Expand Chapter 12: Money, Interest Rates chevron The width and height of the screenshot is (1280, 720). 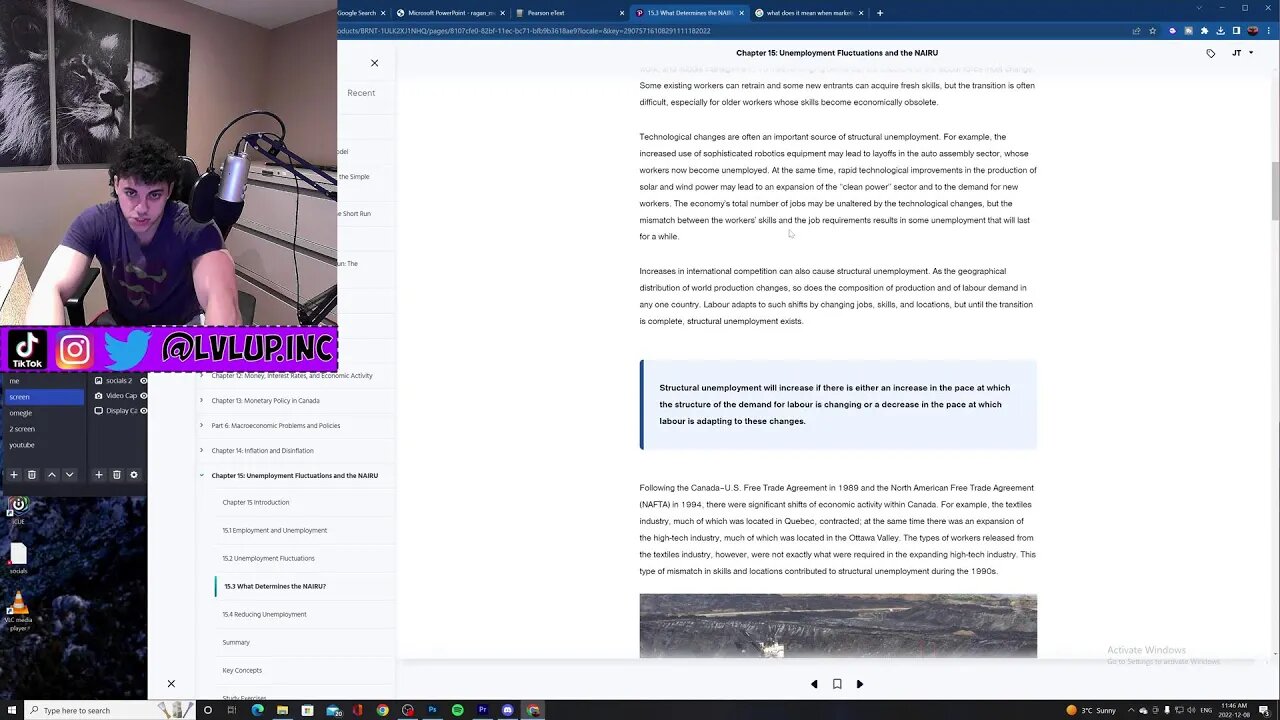pyautogui.click(x=201, y=376)
